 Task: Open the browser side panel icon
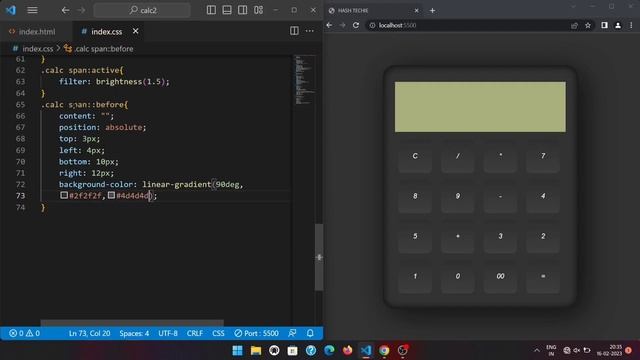(604, 25)
